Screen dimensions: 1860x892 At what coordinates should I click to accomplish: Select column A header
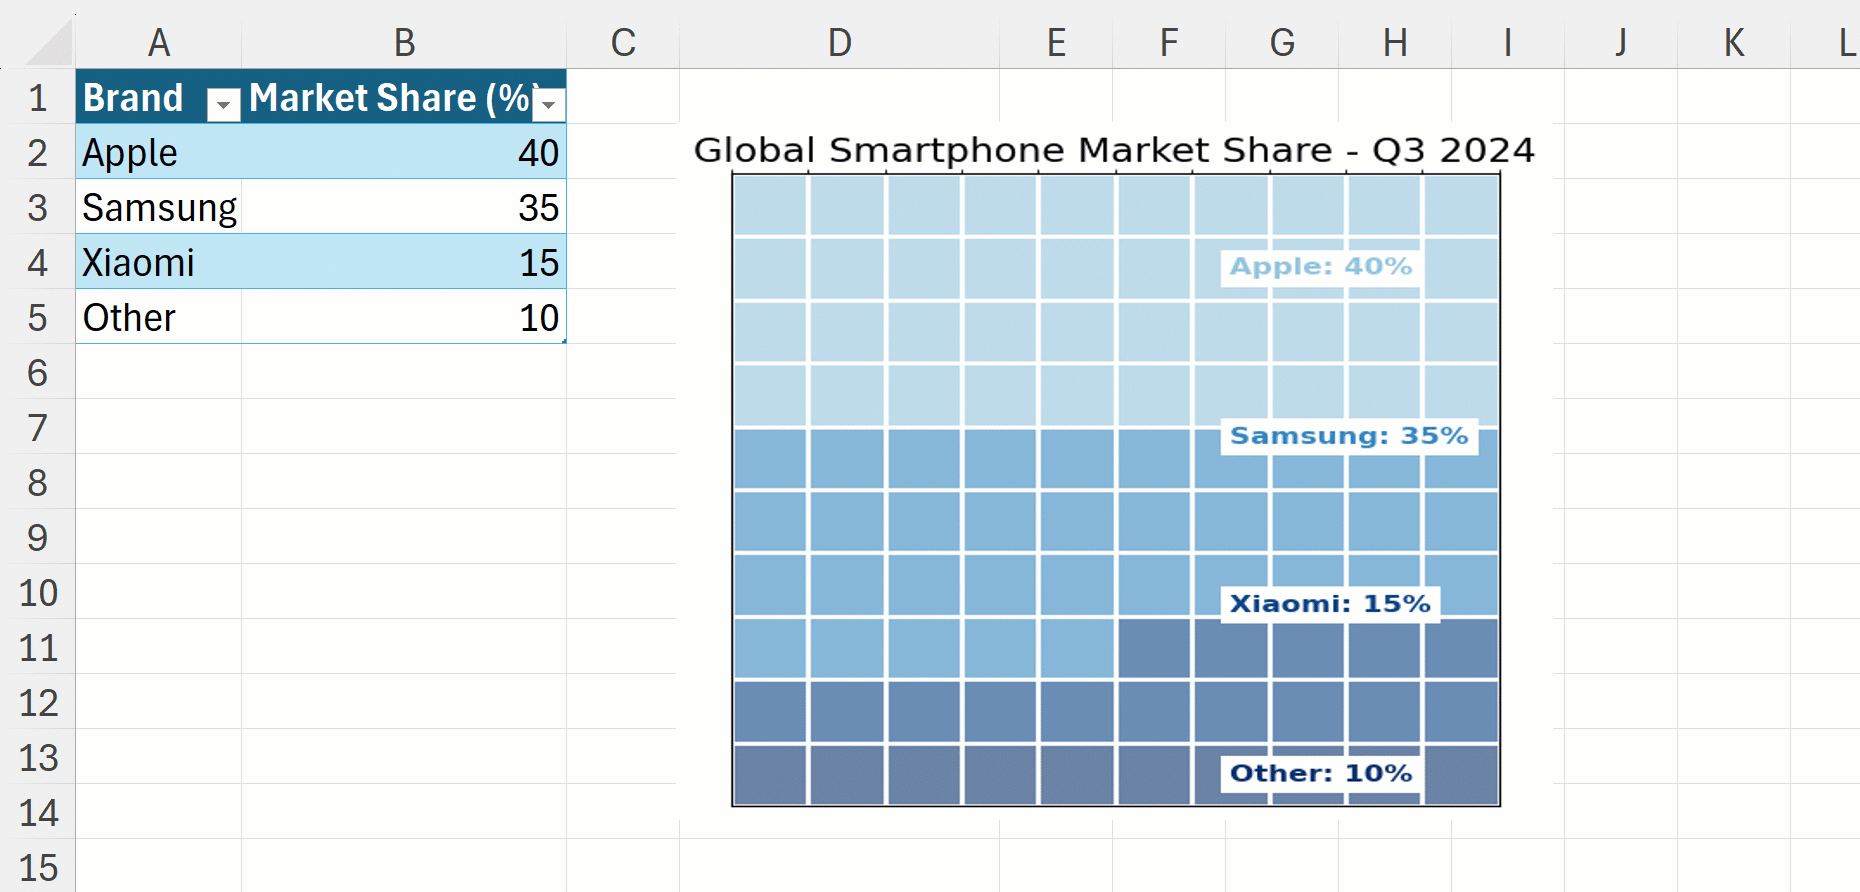tap(158, 43)
